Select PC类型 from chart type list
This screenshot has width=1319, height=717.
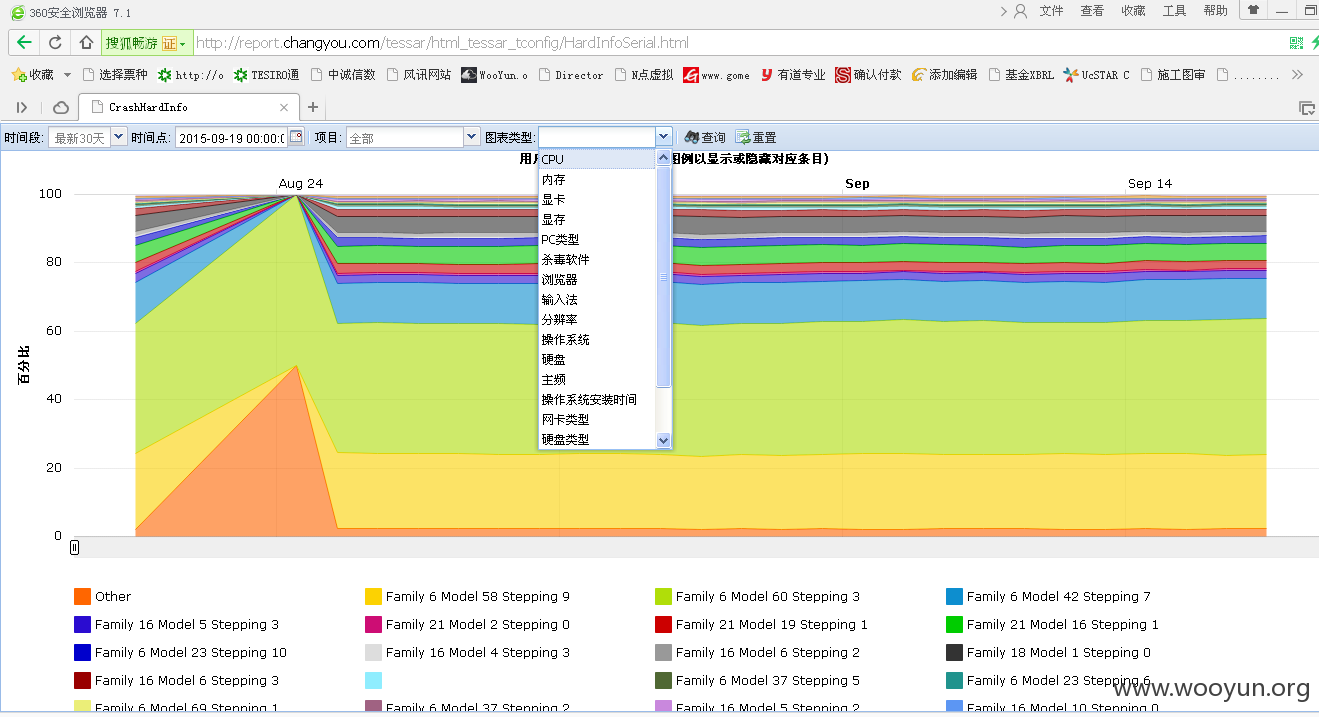[x=597, y=239]
